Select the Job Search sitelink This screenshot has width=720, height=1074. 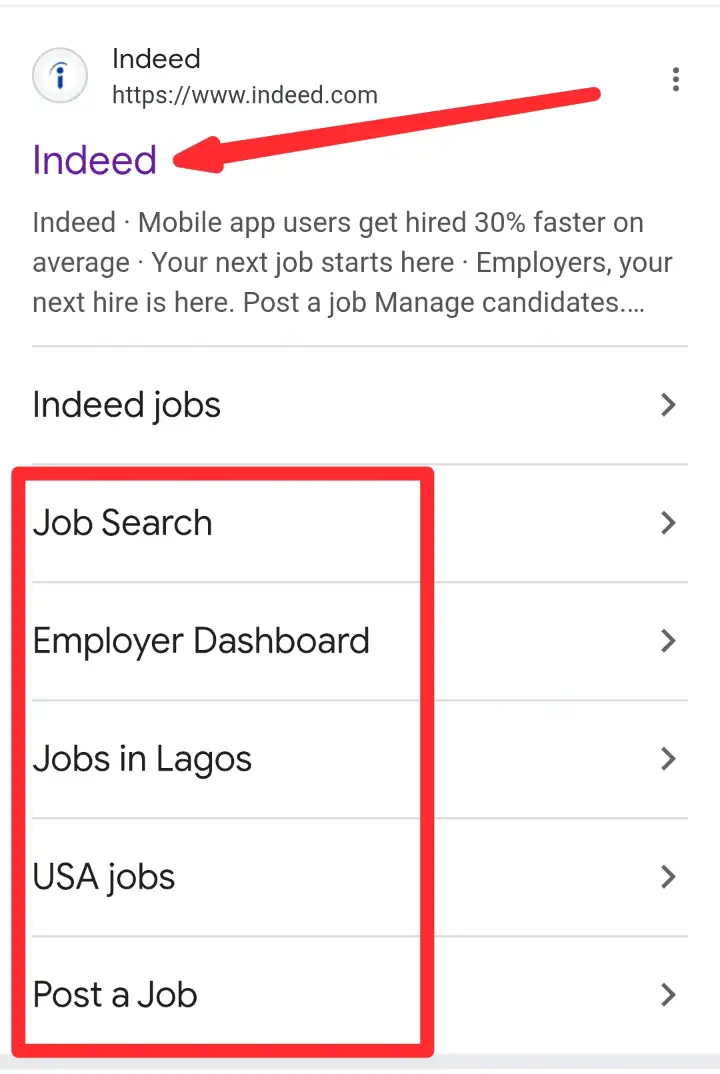click(123, 523)
